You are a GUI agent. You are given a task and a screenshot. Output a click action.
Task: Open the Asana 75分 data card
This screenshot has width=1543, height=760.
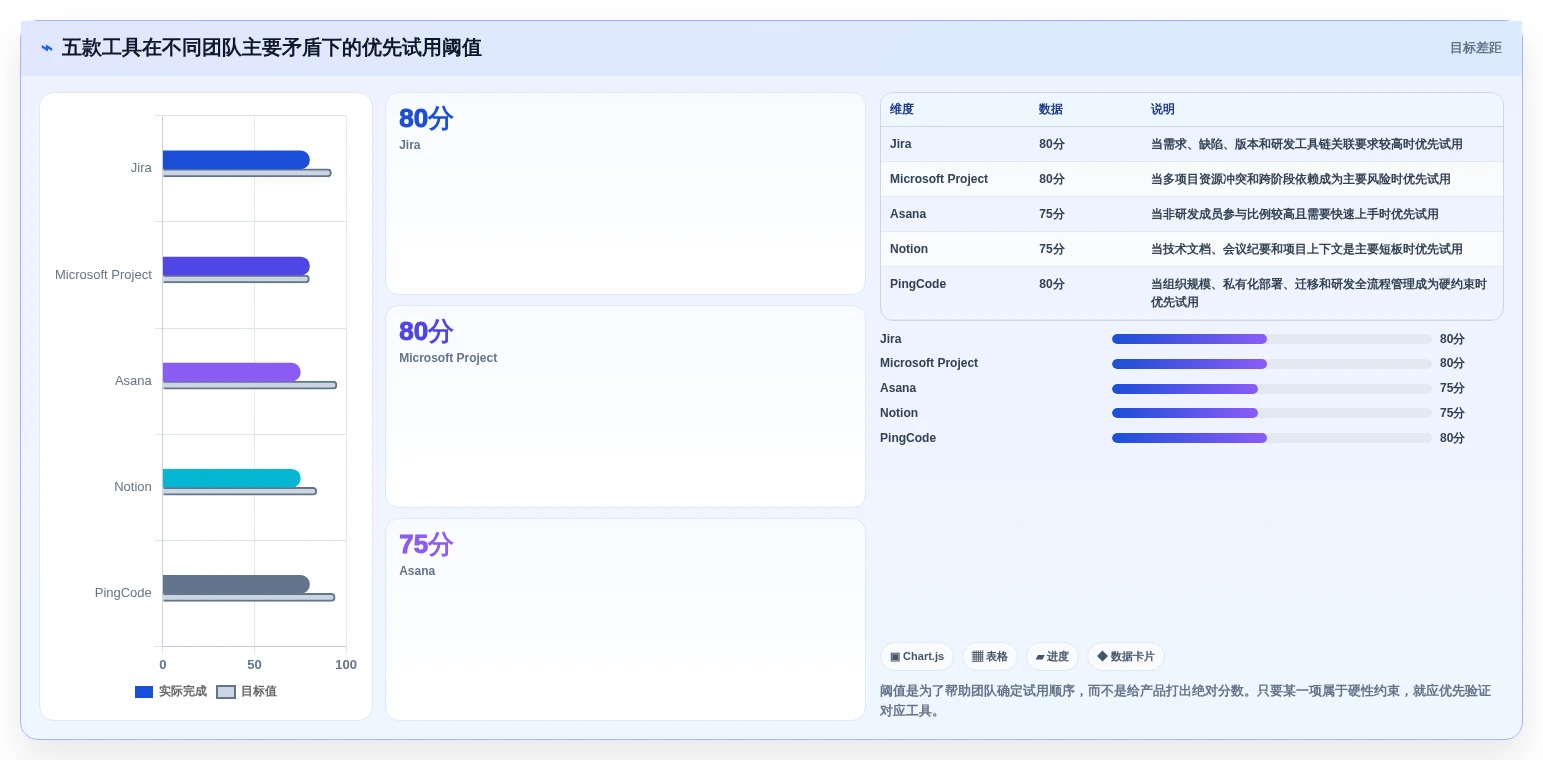(625, 619)
